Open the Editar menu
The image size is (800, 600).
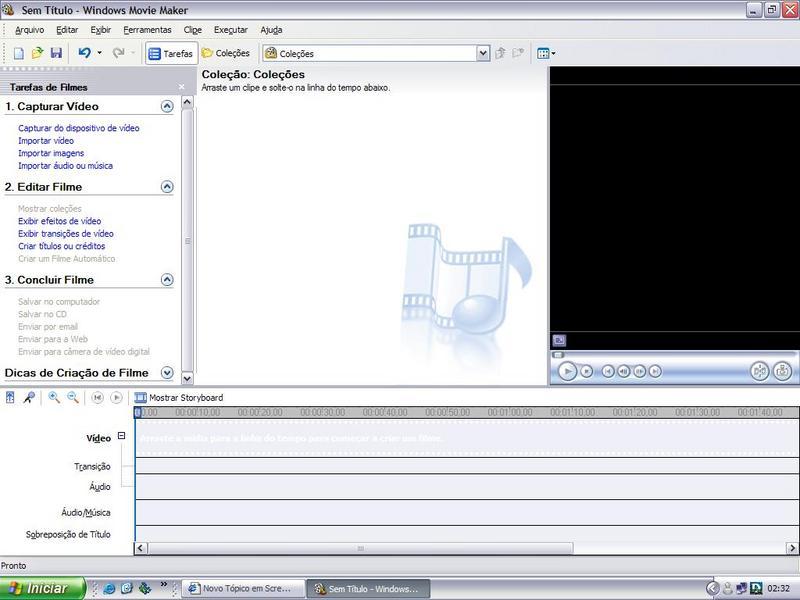point(67,30)
